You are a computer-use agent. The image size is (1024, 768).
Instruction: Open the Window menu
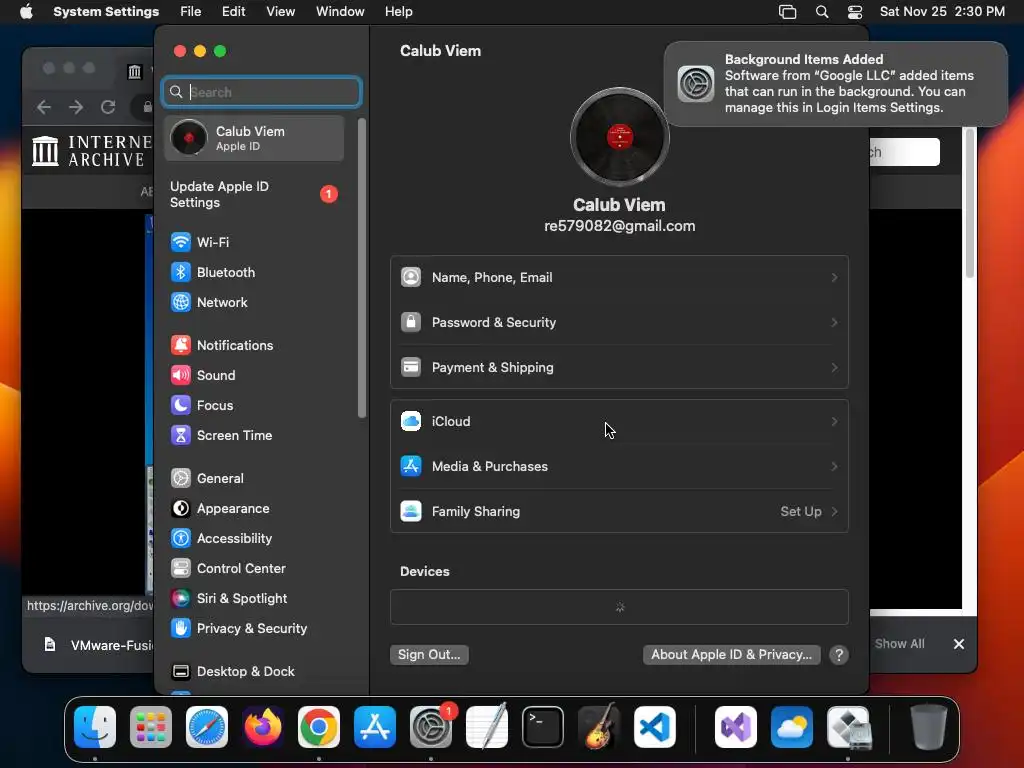340,12
